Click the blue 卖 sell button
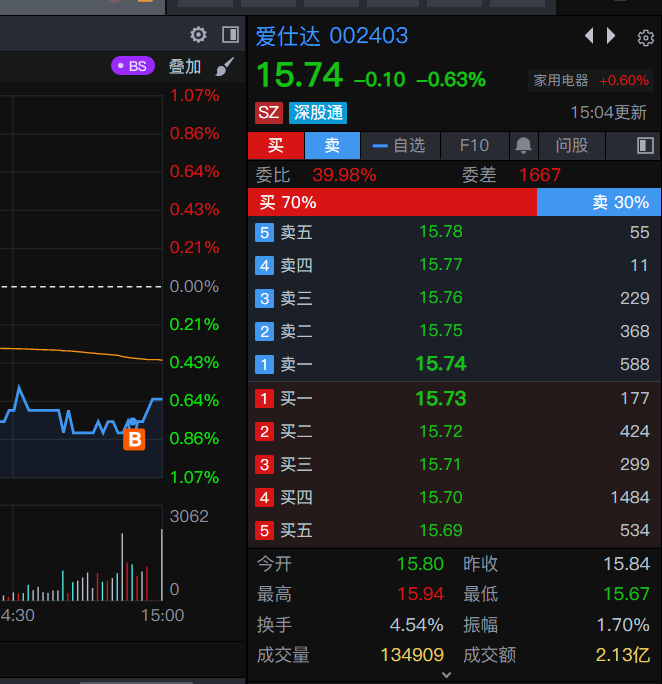662x684 pixels. 332,145
